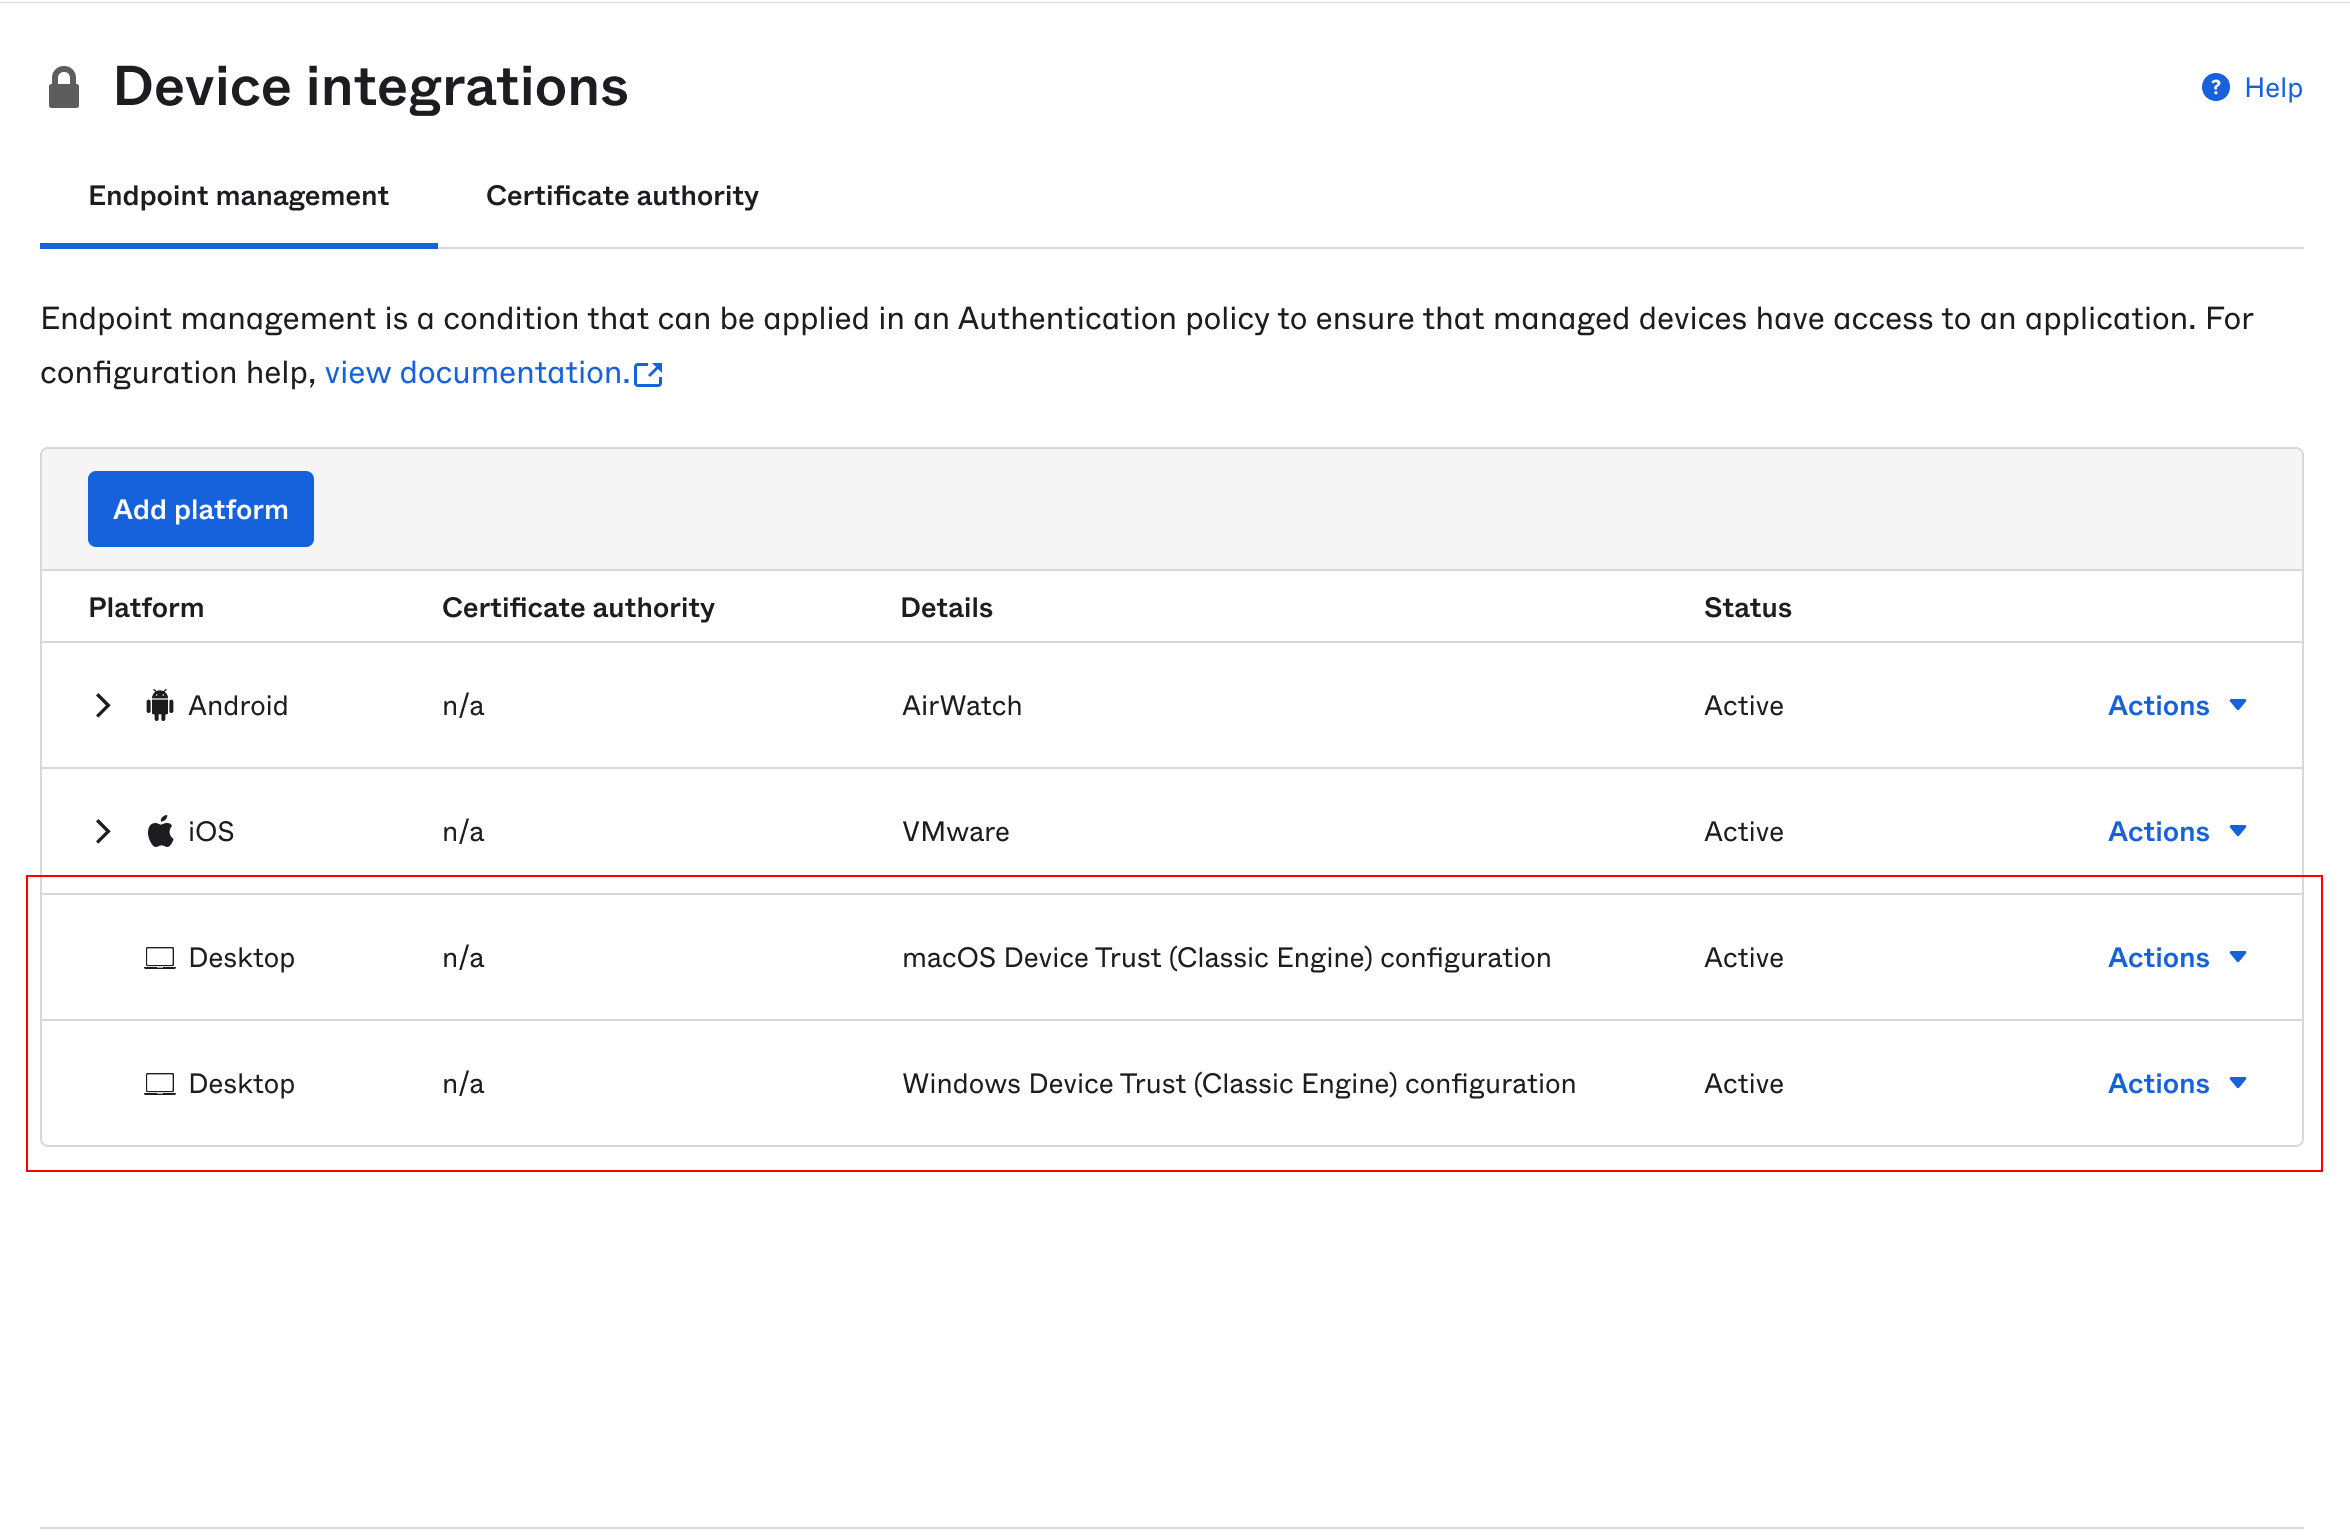
Task: Click the Android robot icon
Action: pos(160,705)
